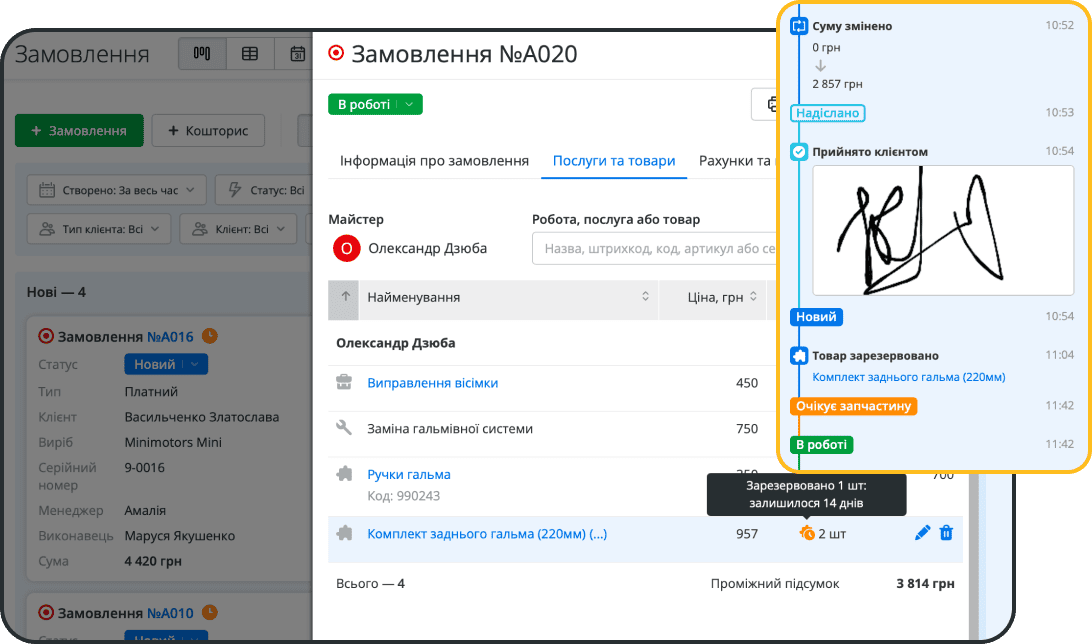The height and width of the screenshot is (644, 1092).
Task: Open the calendar view
Action: [x=296, y=53]
